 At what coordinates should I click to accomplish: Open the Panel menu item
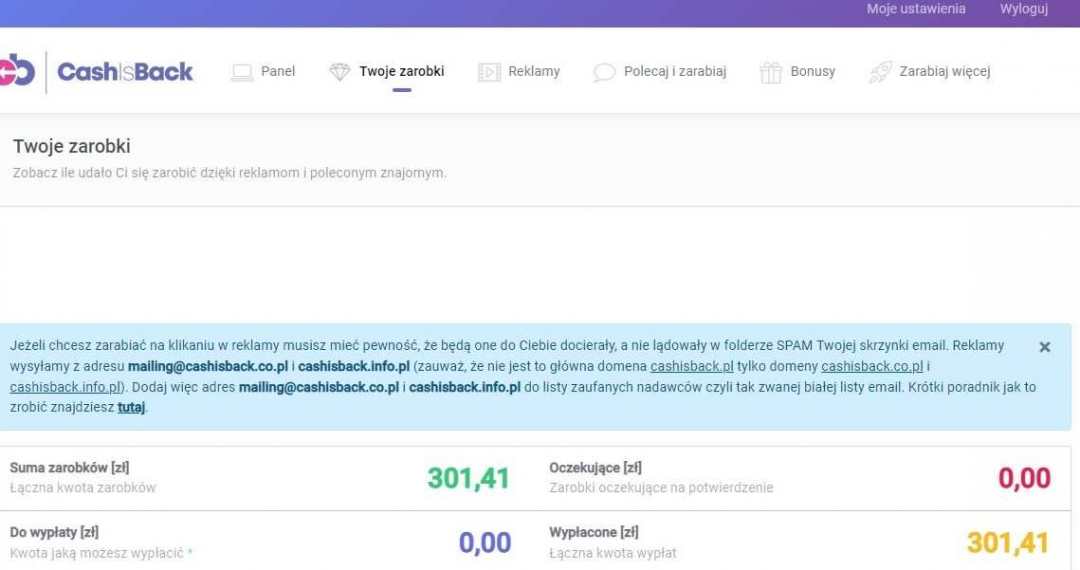pos(278,72)
